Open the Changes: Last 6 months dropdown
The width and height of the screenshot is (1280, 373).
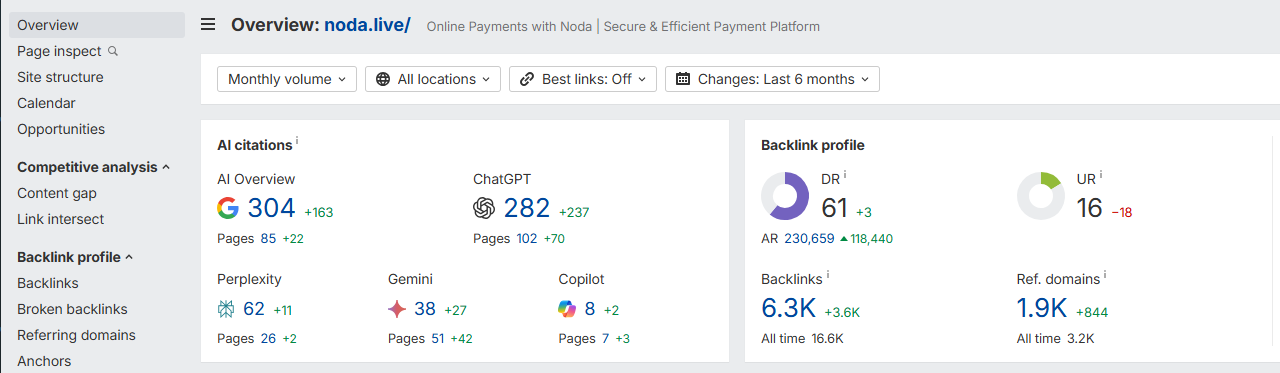(772, 79)
